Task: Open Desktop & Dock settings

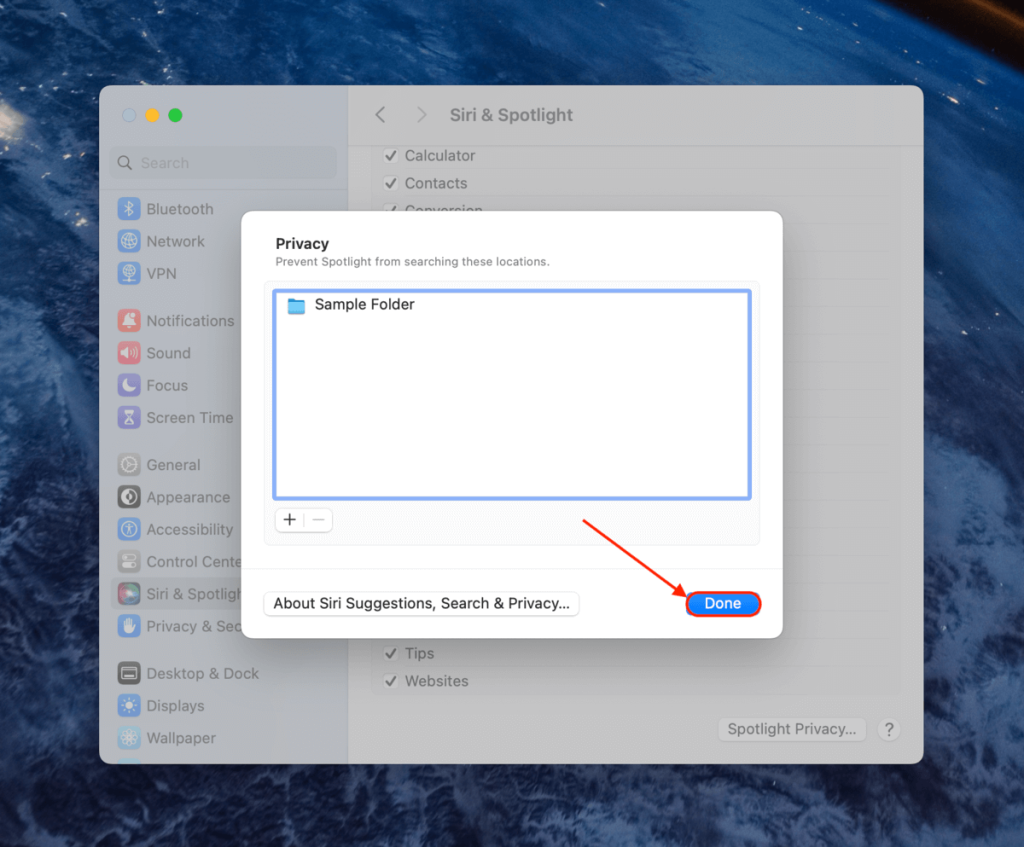Action: pyautogui.click(x=195, y=673)
